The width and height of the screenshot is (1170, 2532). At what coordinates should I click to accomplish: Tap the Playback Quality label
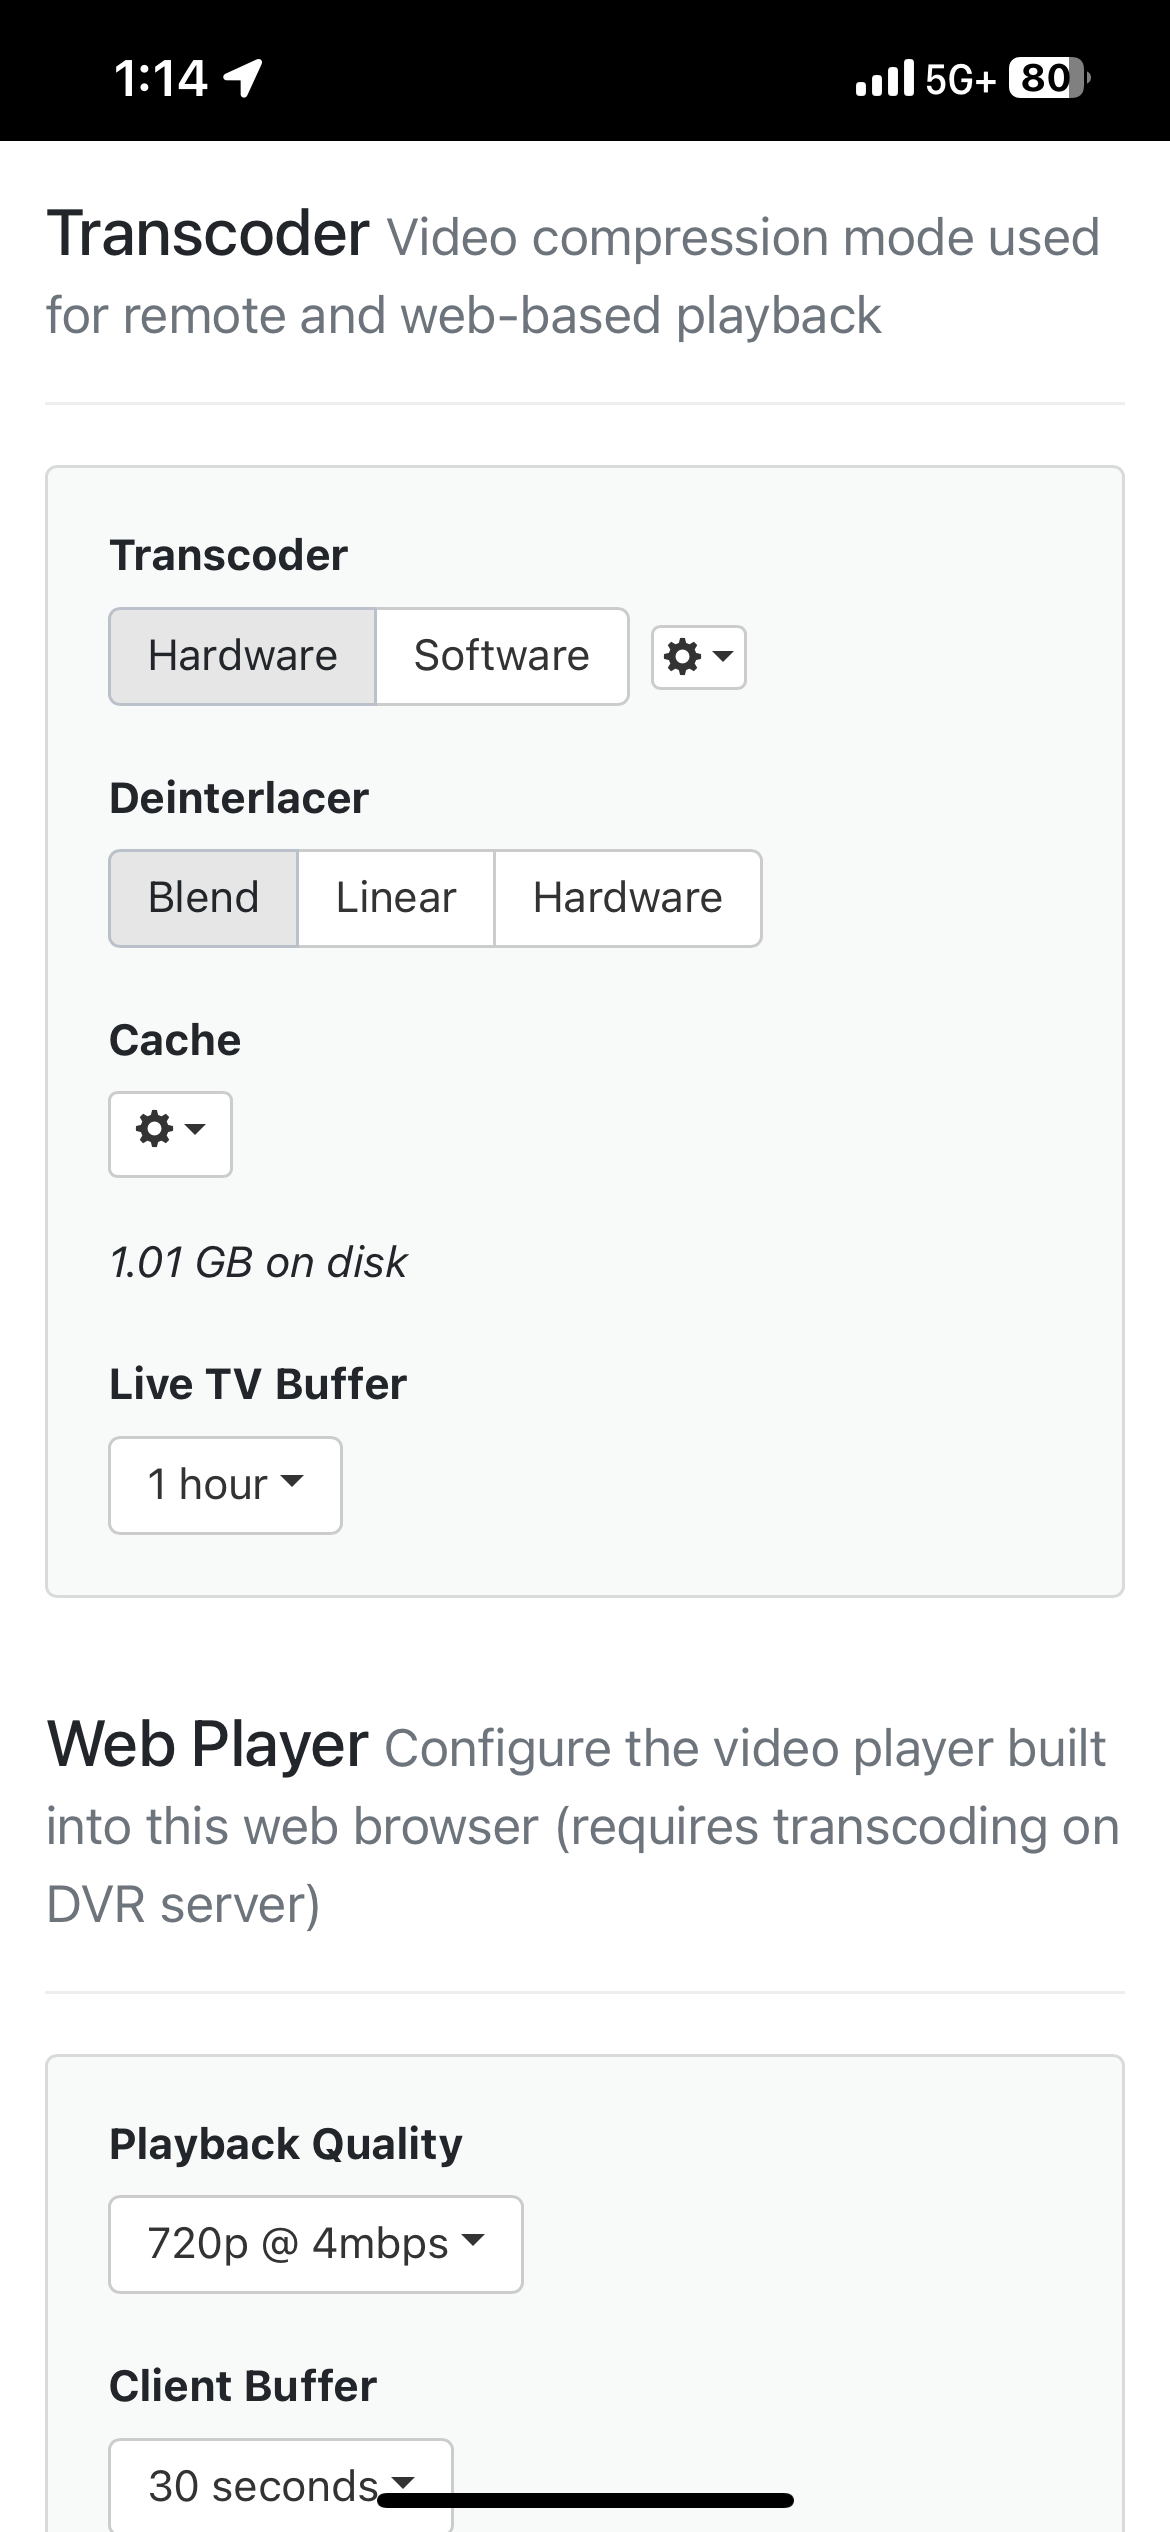(x=285, y=2145)
